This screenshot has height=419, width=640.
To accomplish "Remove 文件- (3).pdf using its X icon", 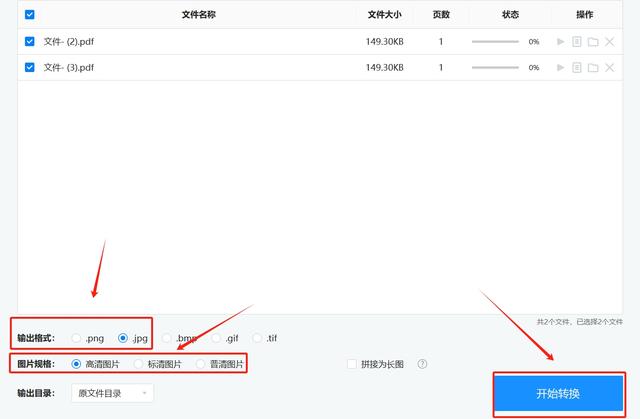I will click(x=609, y=67).
